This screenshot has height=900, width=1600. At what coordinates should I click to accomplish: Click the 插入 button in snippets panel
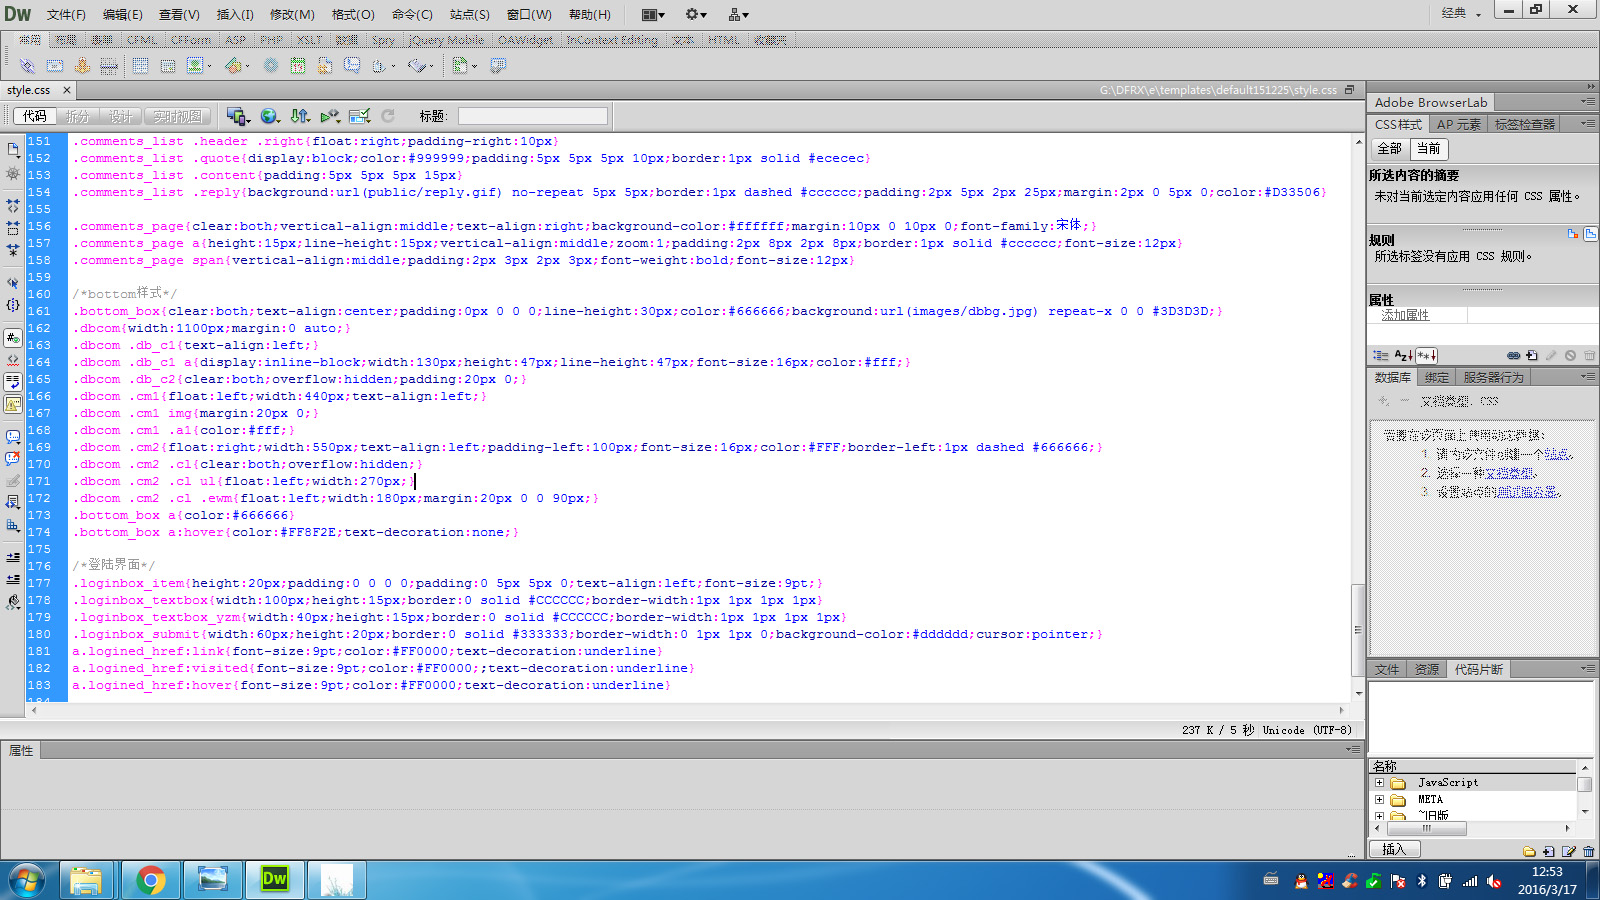point(1394,849)
